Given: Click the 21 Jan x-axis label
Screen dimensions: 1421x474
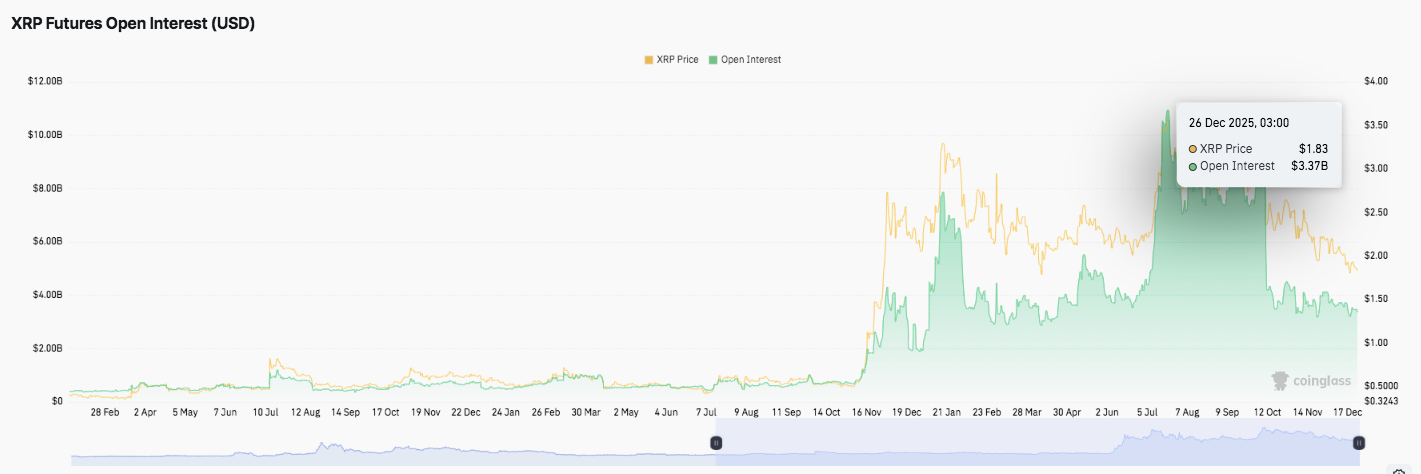Looking at the screenshot, I should [946, 412].
